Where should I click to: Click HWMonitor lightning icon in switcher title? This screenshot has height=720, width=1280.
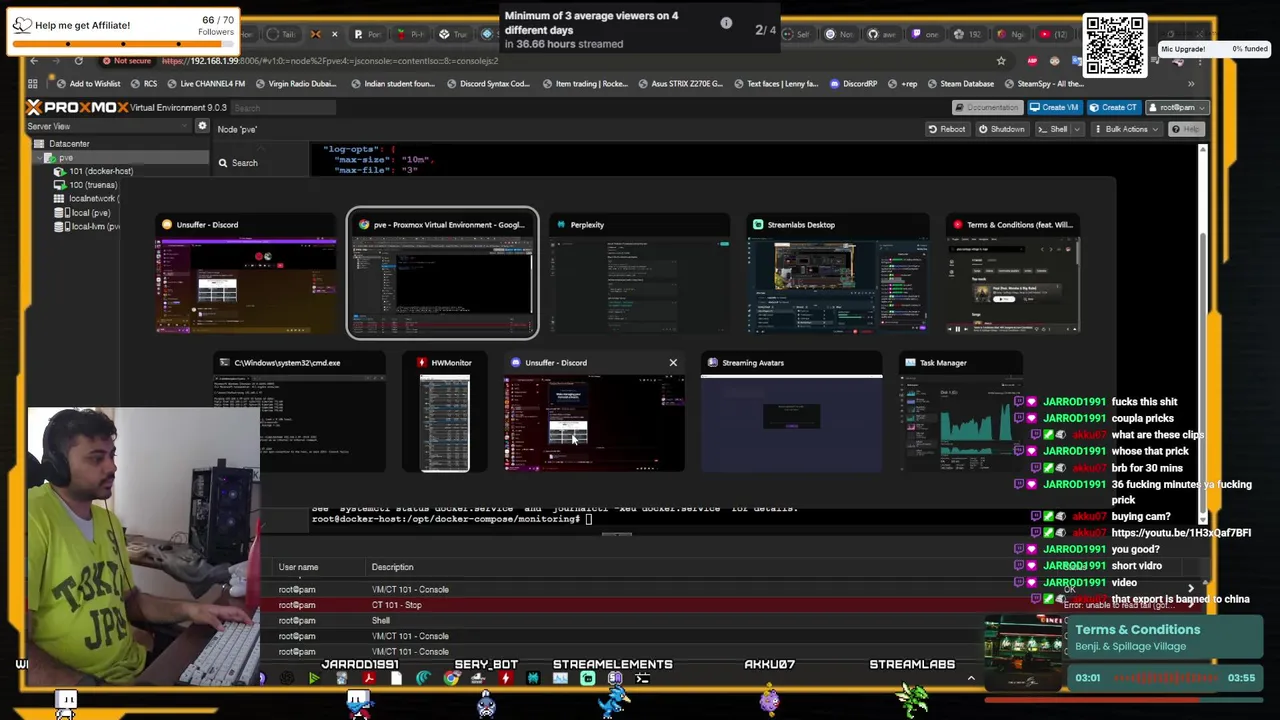tap(422, 363)
